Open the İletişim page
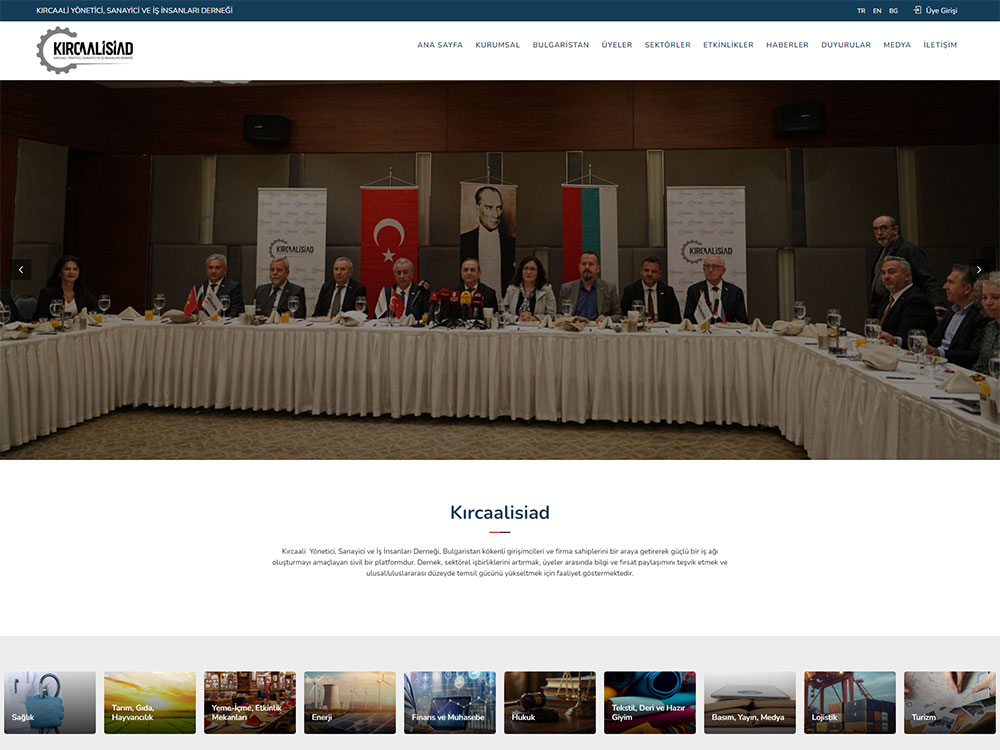This screenshot has height=750, width=1000. click(x=940, y=45)
